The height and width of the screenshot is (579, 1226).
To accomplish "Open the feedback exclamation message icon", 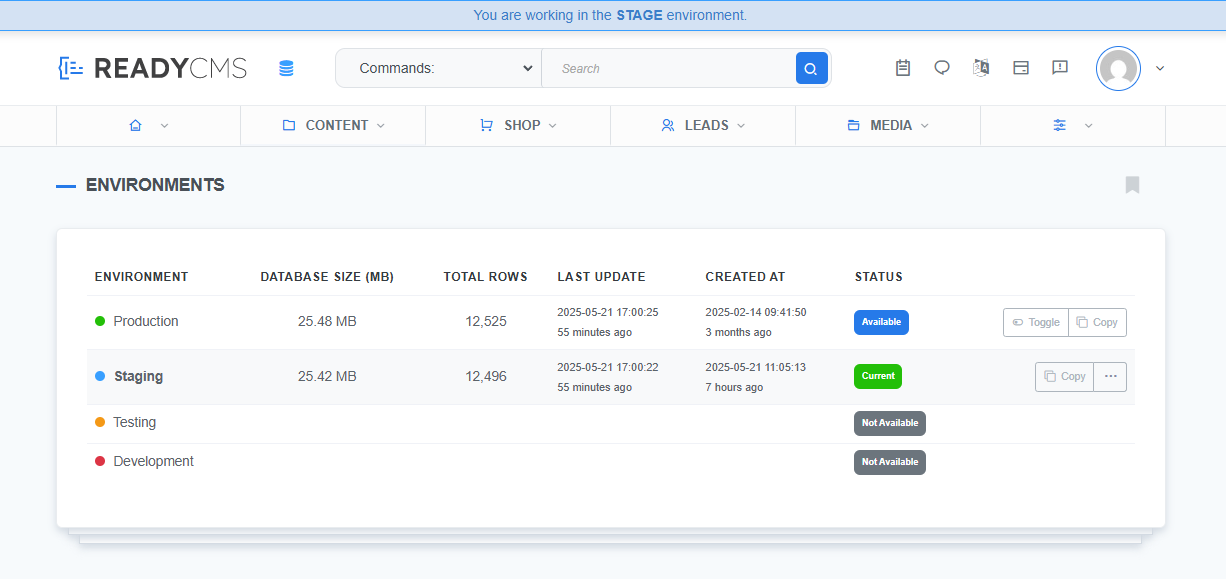I will point(1060,68).
